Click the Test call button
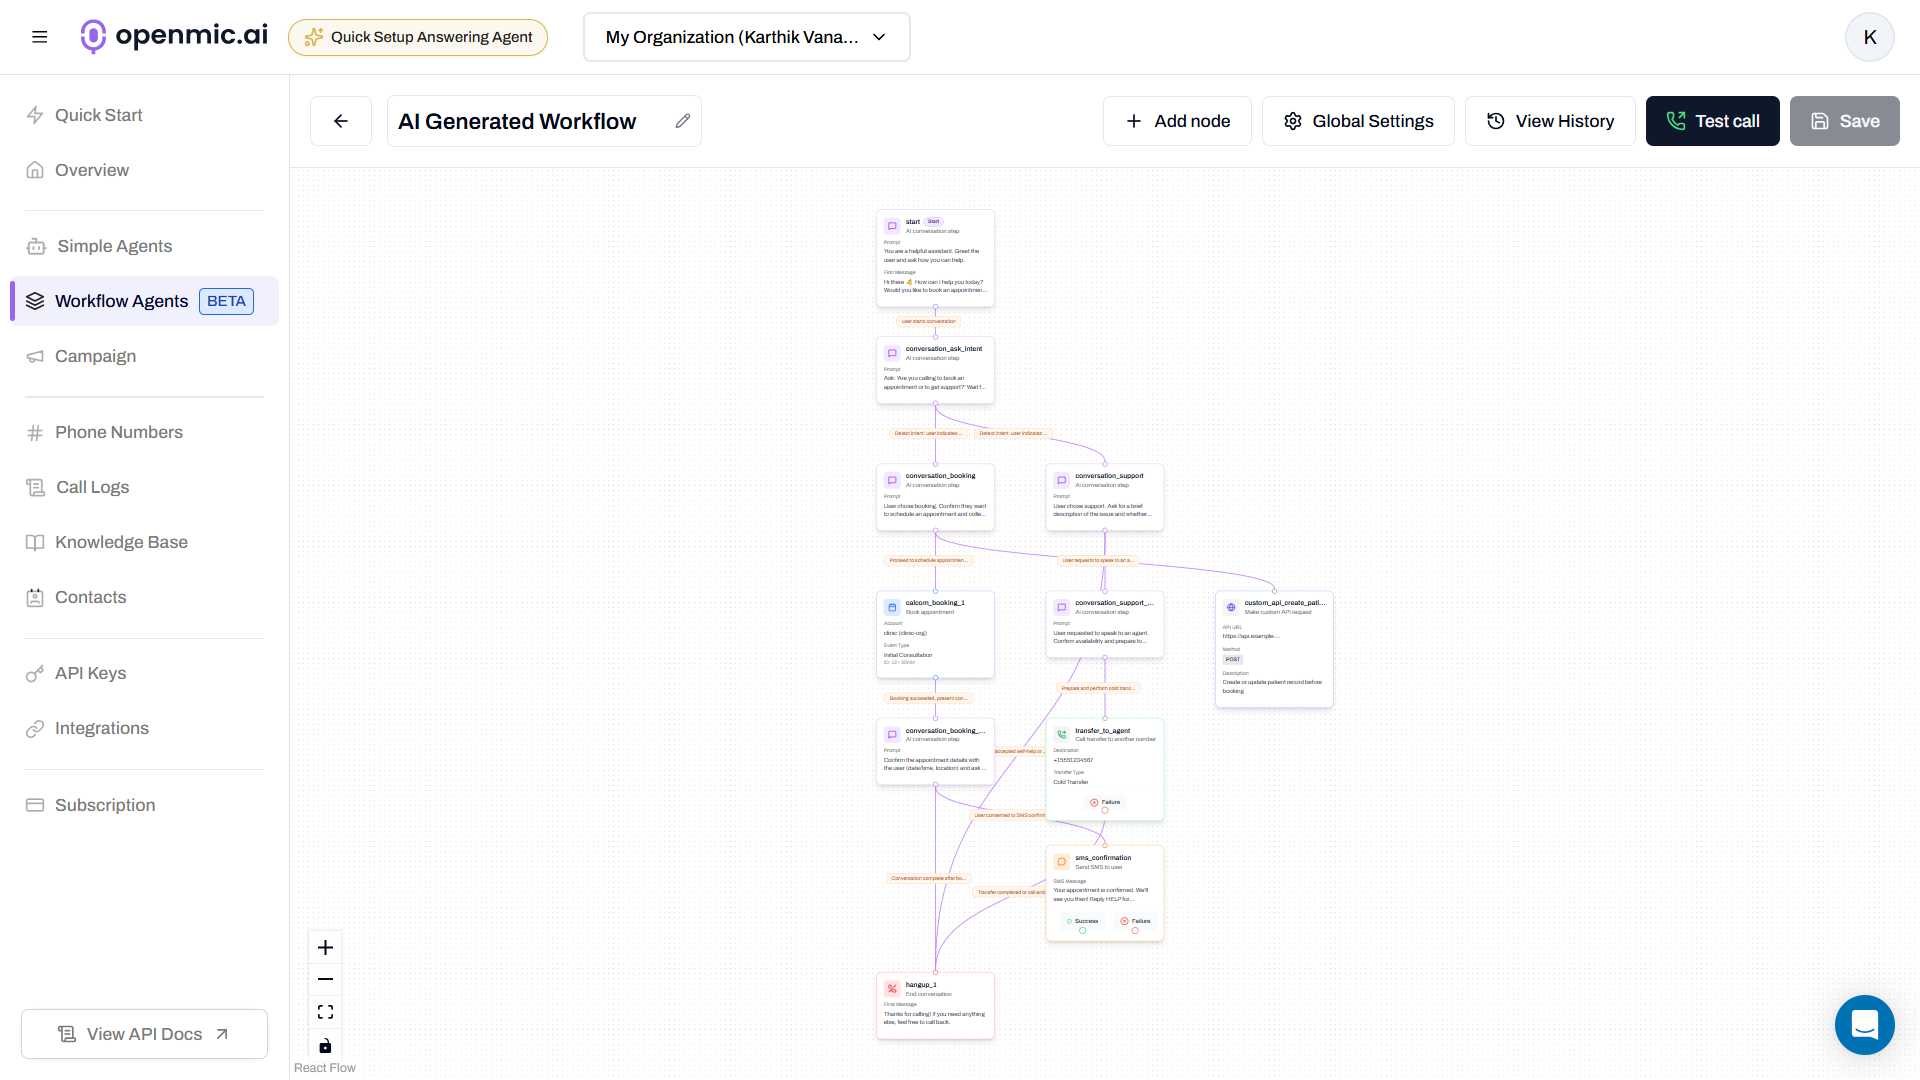Image resolution: width=1920 pixels, height=1080 pixels. coord(1712,120)
